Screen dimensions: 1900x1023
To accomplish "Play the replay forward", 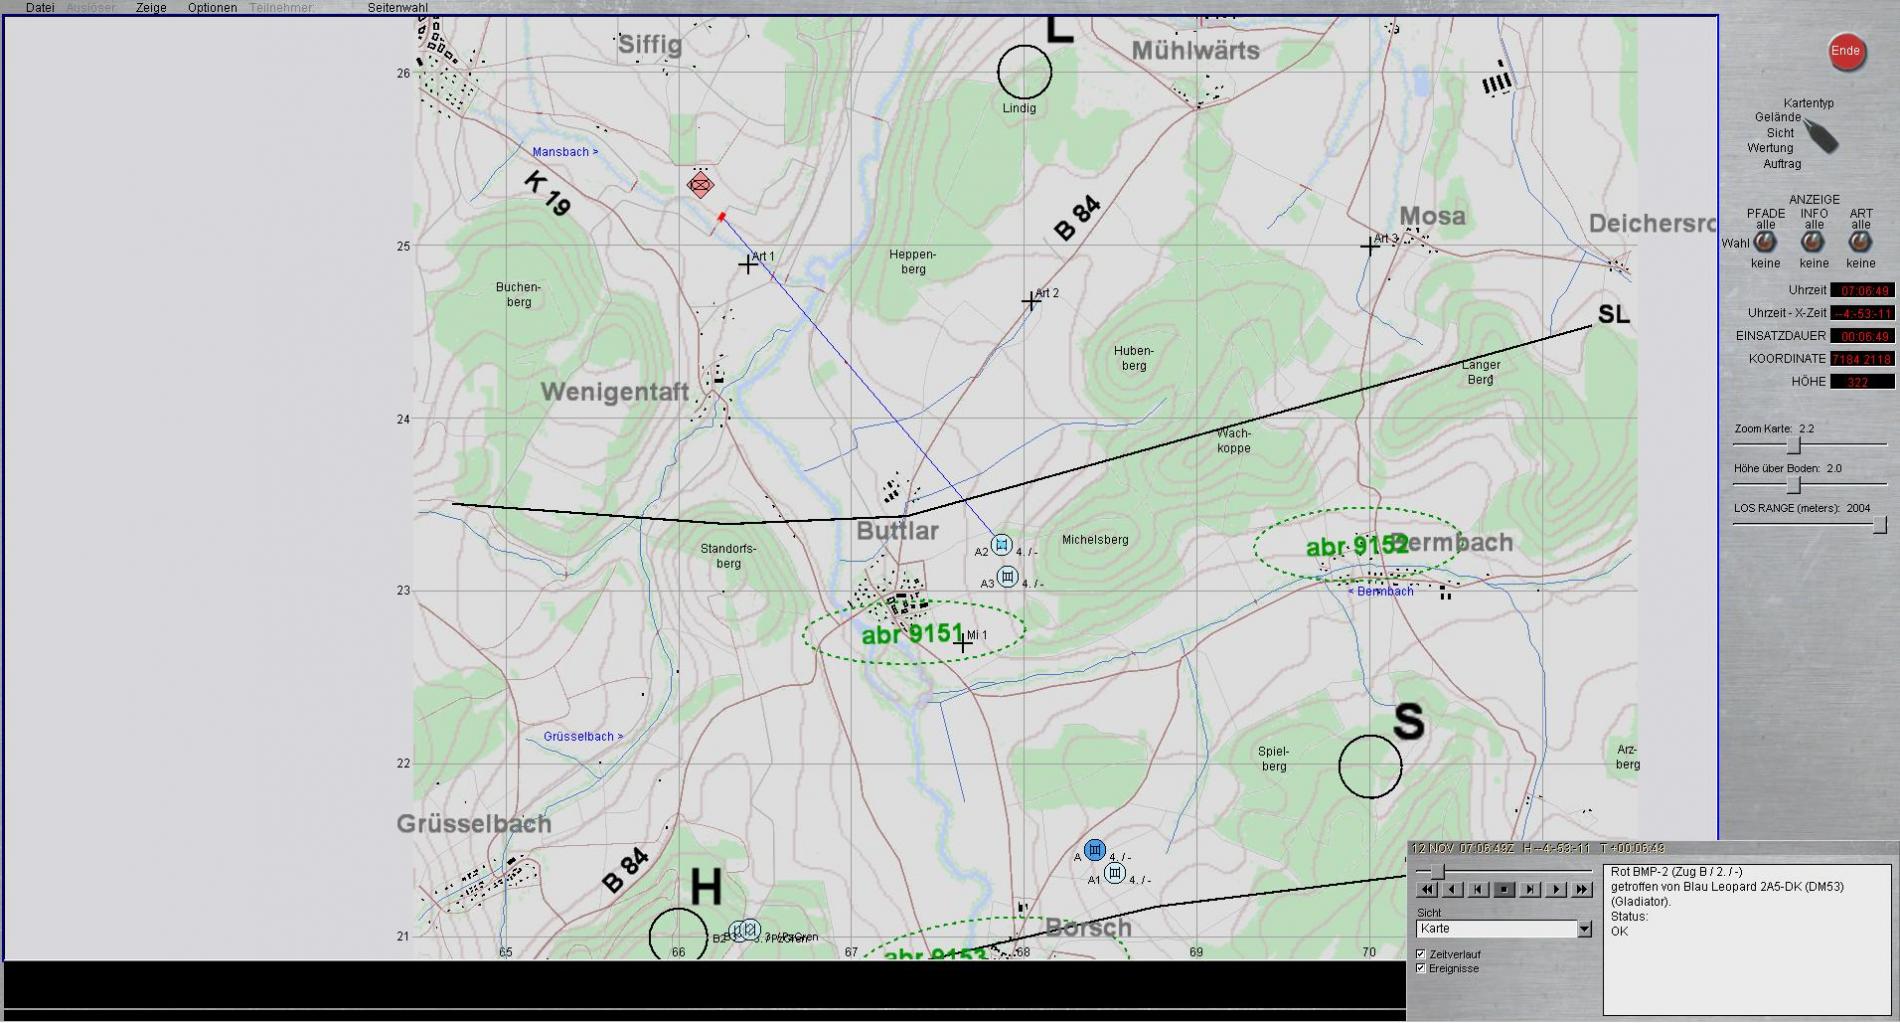I will (1555, 889).
